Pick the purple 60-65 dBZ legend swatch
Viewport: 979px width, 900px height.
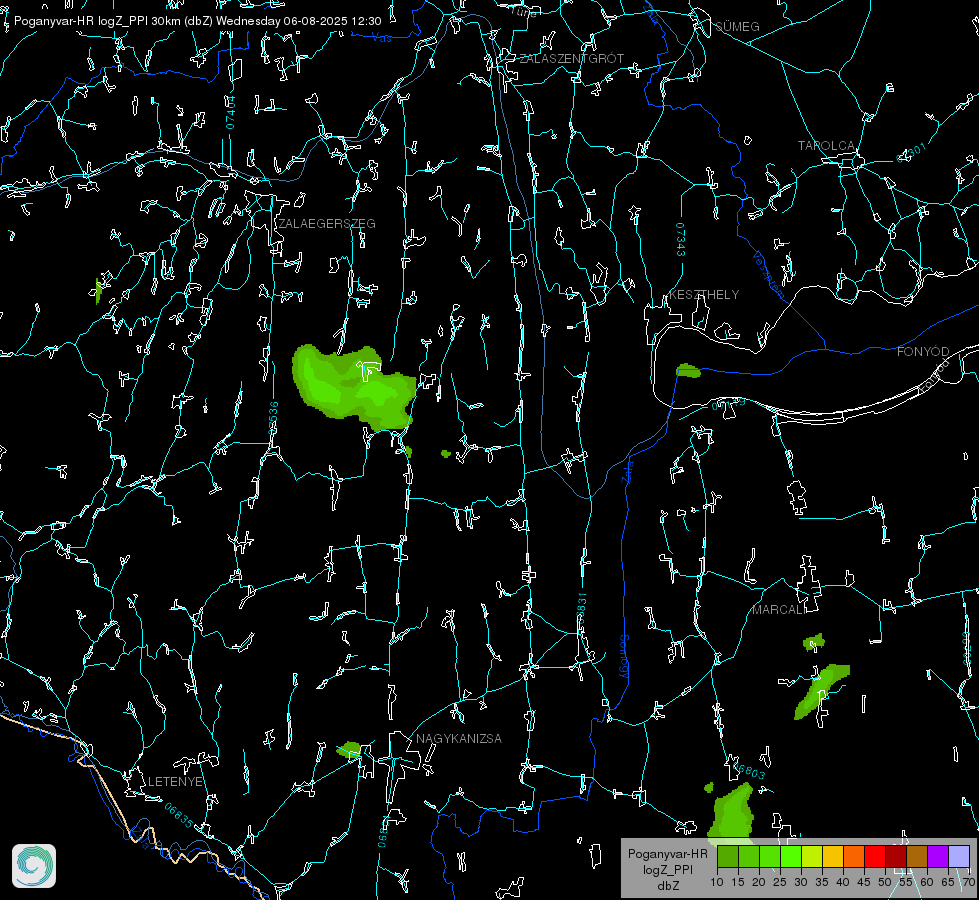938,856
